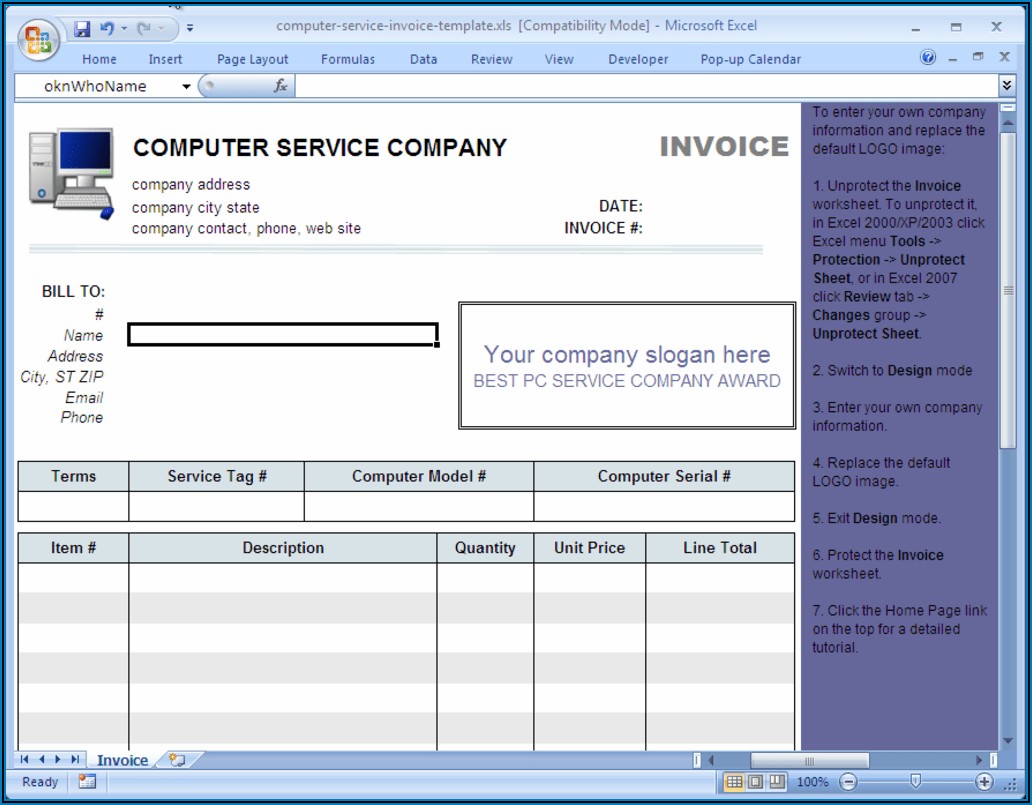Viewport: 1032px width, 805px height.
Task: Click the Office Button orb
Action: pyautogui.click(x=39, y=41)
